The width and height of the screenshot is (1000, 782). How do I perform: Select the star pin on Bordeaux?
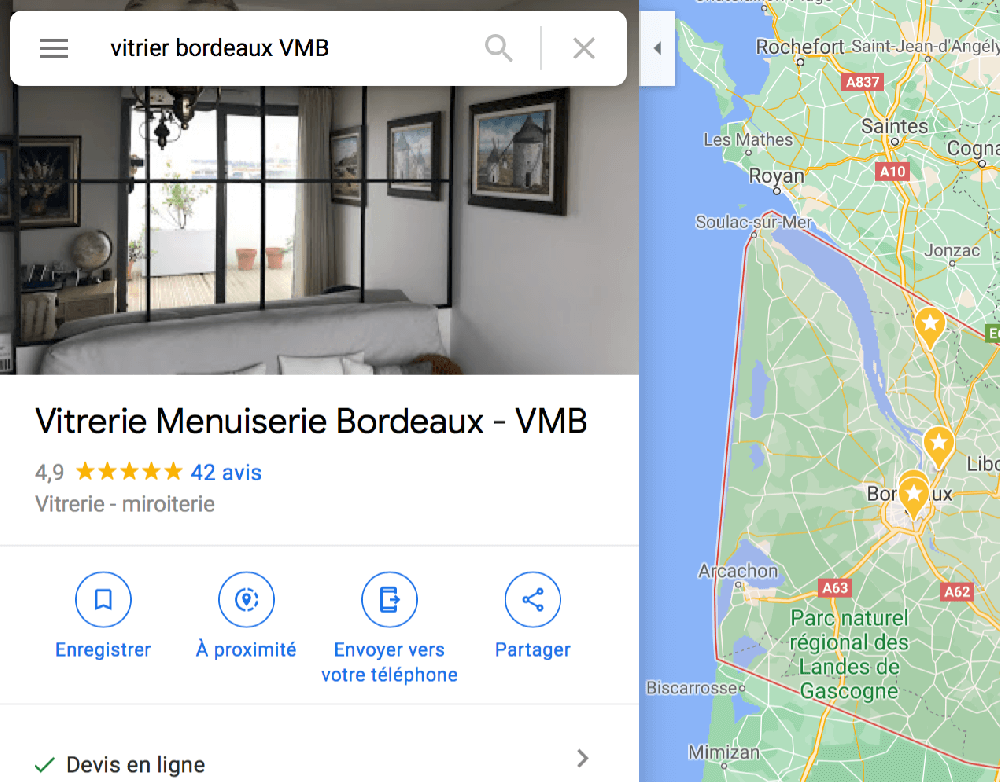coord(913,496)
